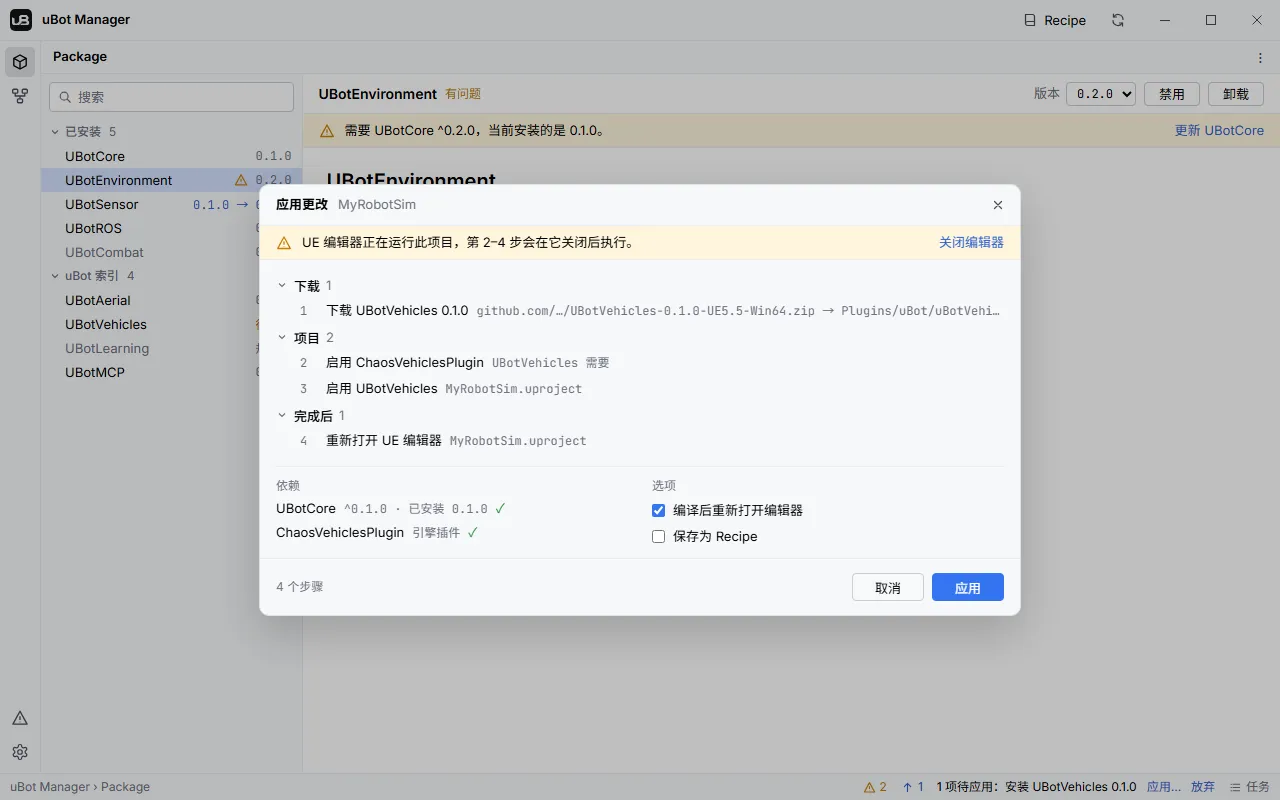Click the 禁用 button
1280x800 pixels.
tap(1171, 94)
